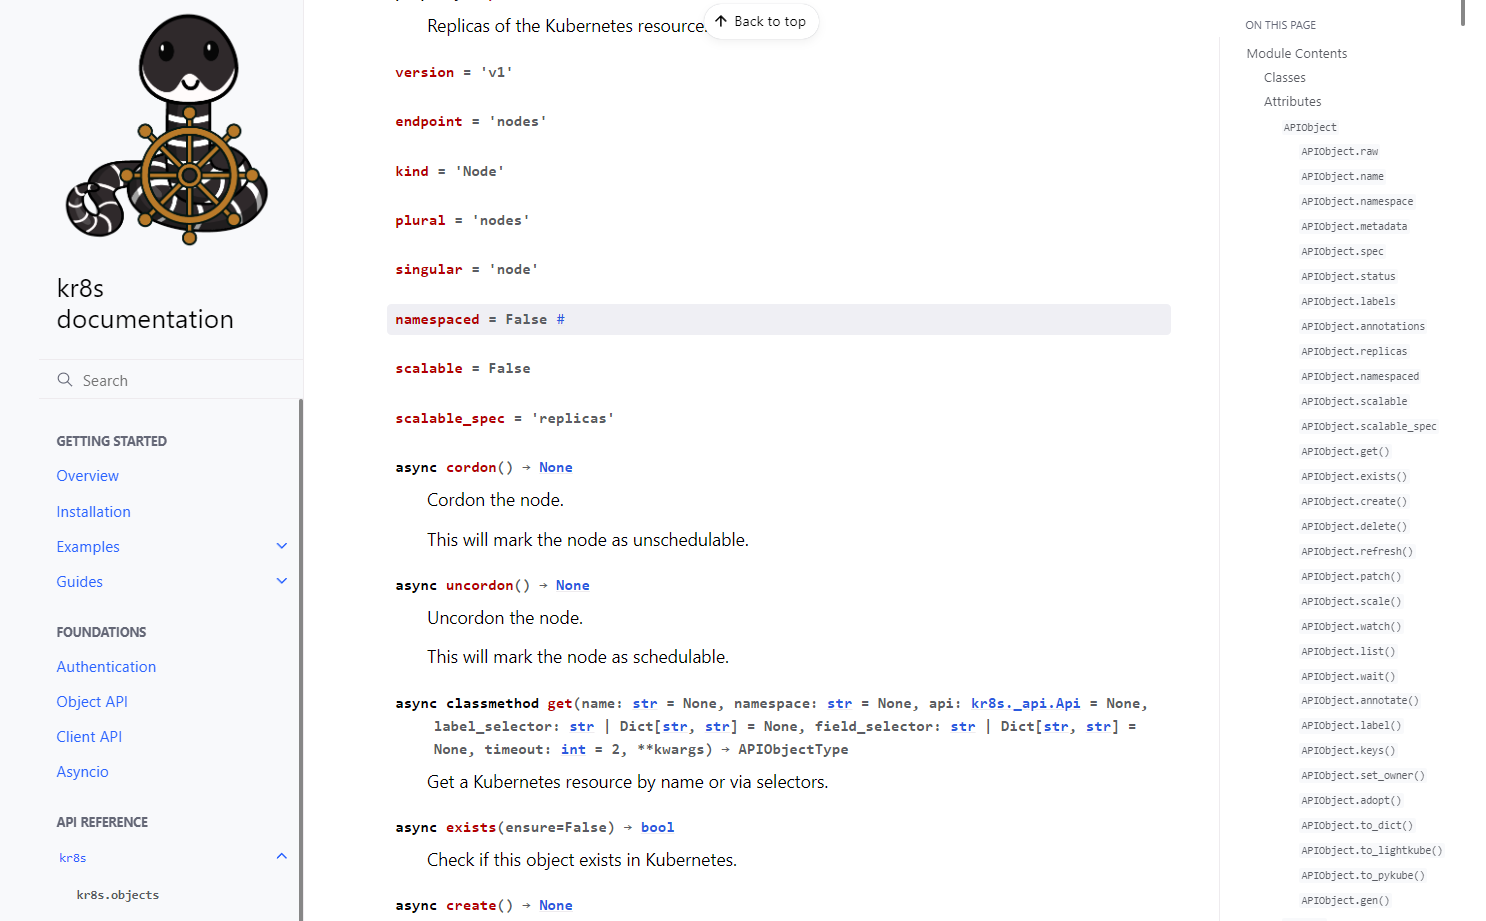Open the kr8s documentation home title

tap(145, 304)
